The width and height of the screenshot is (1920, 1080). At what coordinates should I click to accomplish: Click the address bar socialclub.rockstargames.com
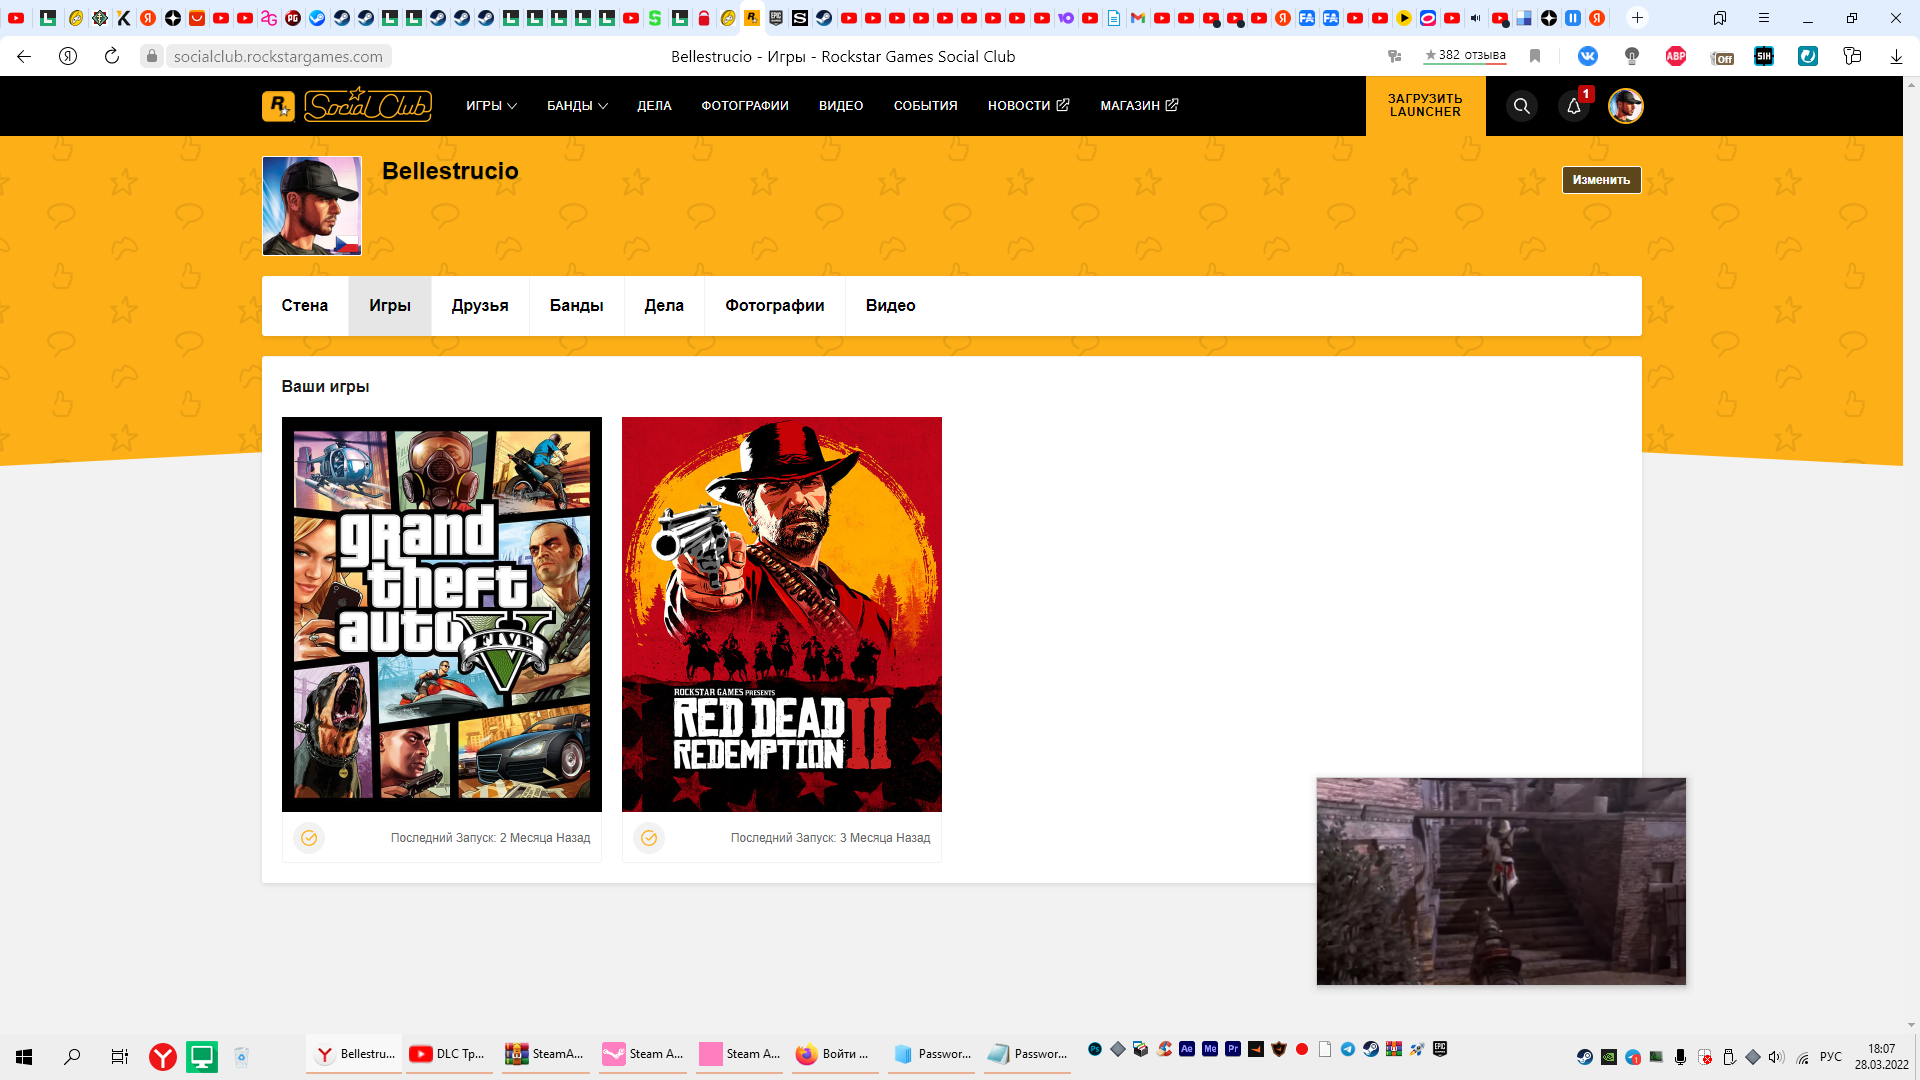[x=278, y=56]
